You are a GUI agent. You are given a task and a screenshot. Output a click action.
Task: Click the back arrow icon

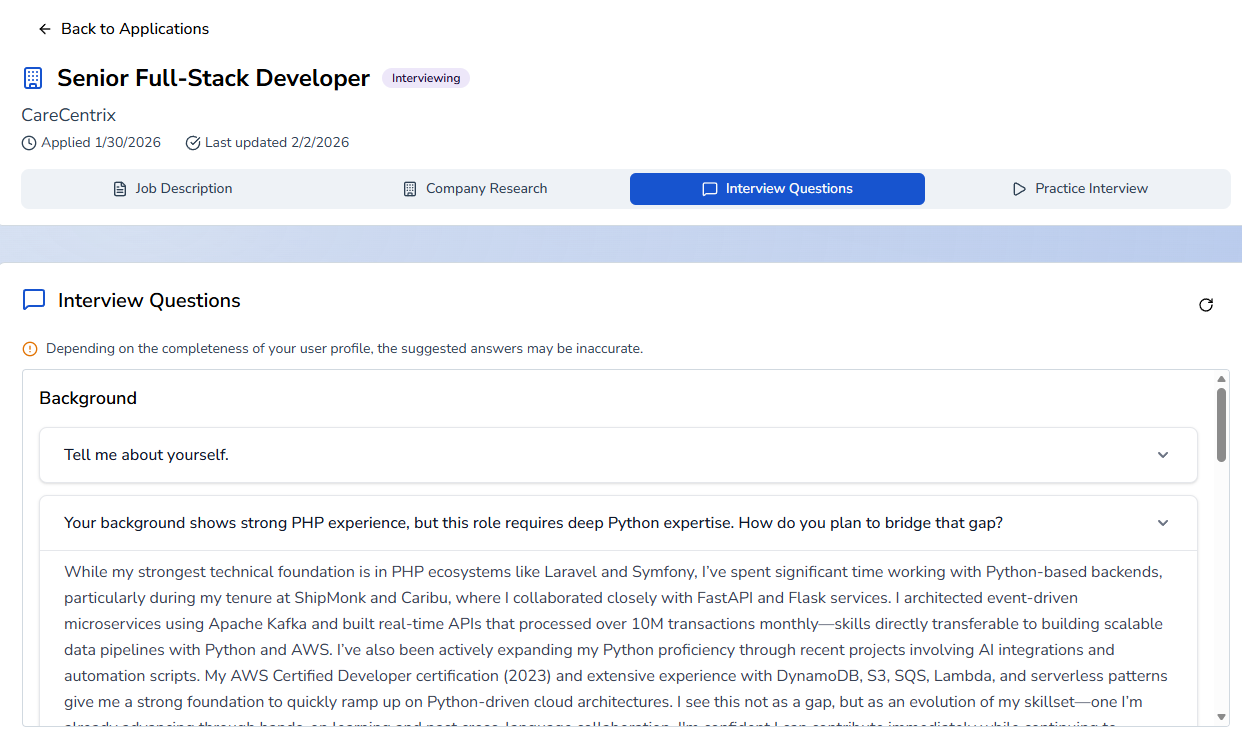click(x=44, y=29)
